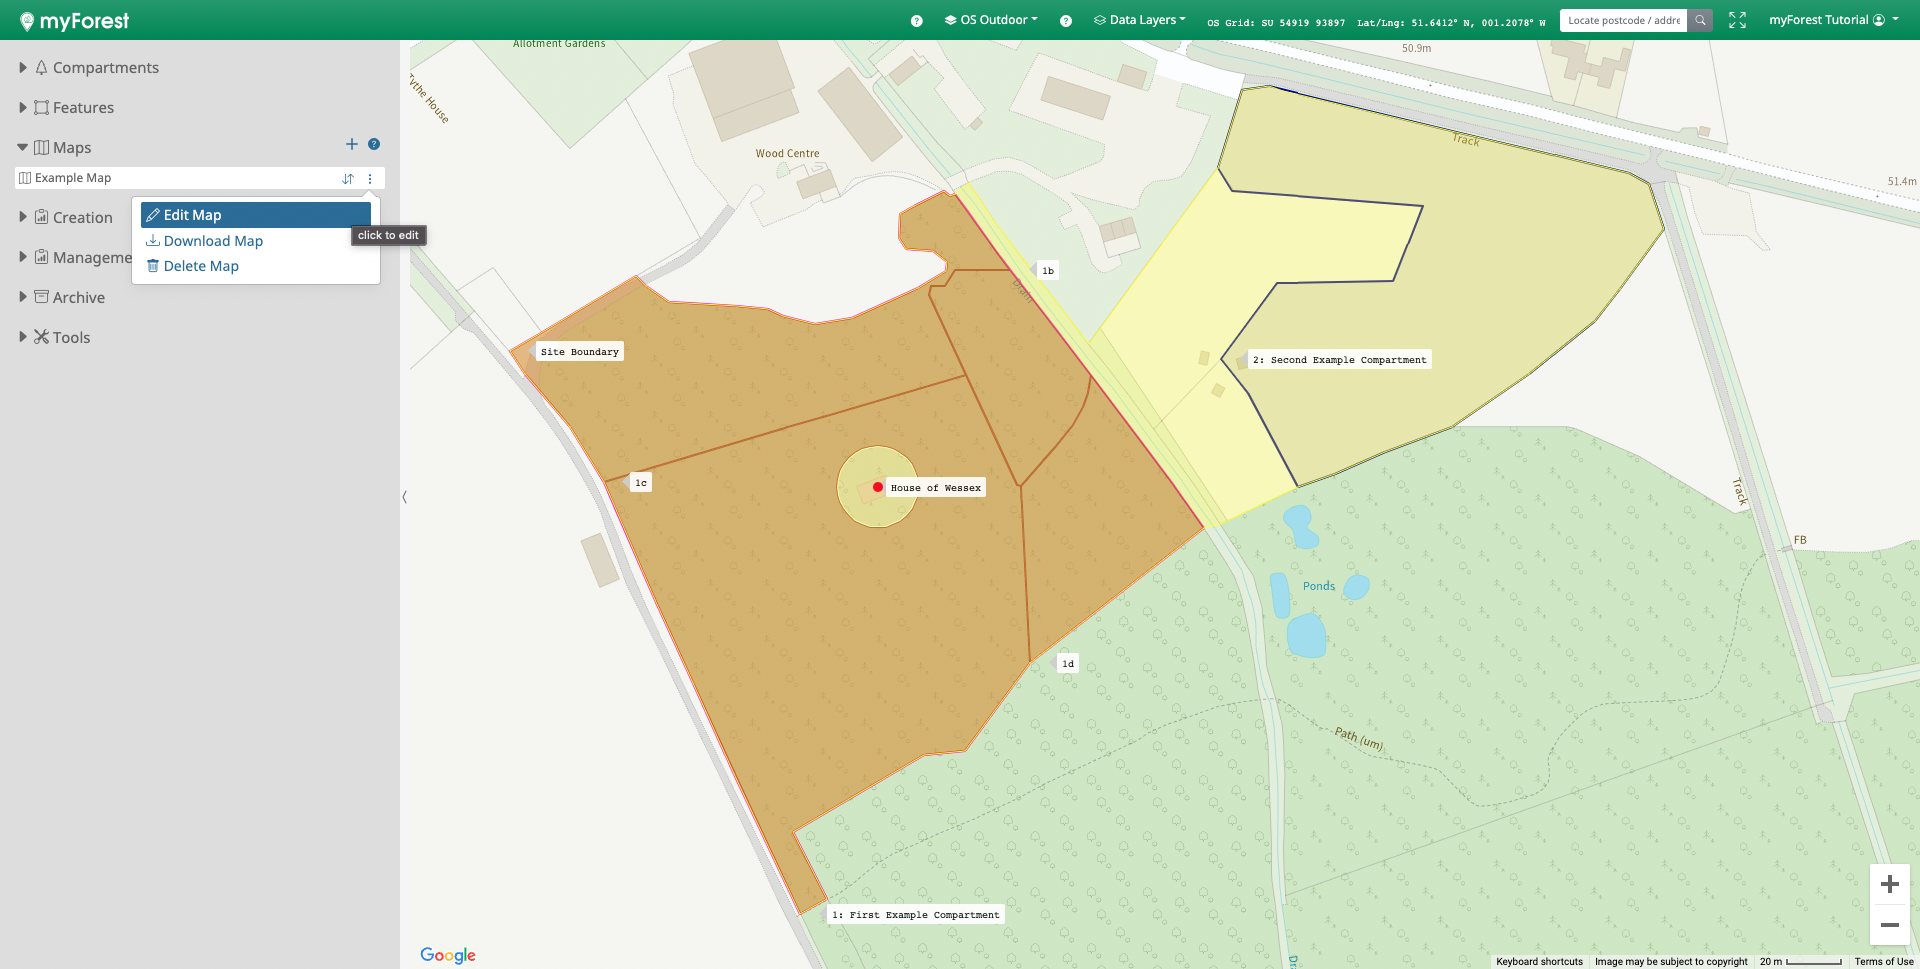Image resolution: width=1920 pixels, height=969 pixels.
Task: Click the Terms of Use link
Action: (x=1883, y=961)
